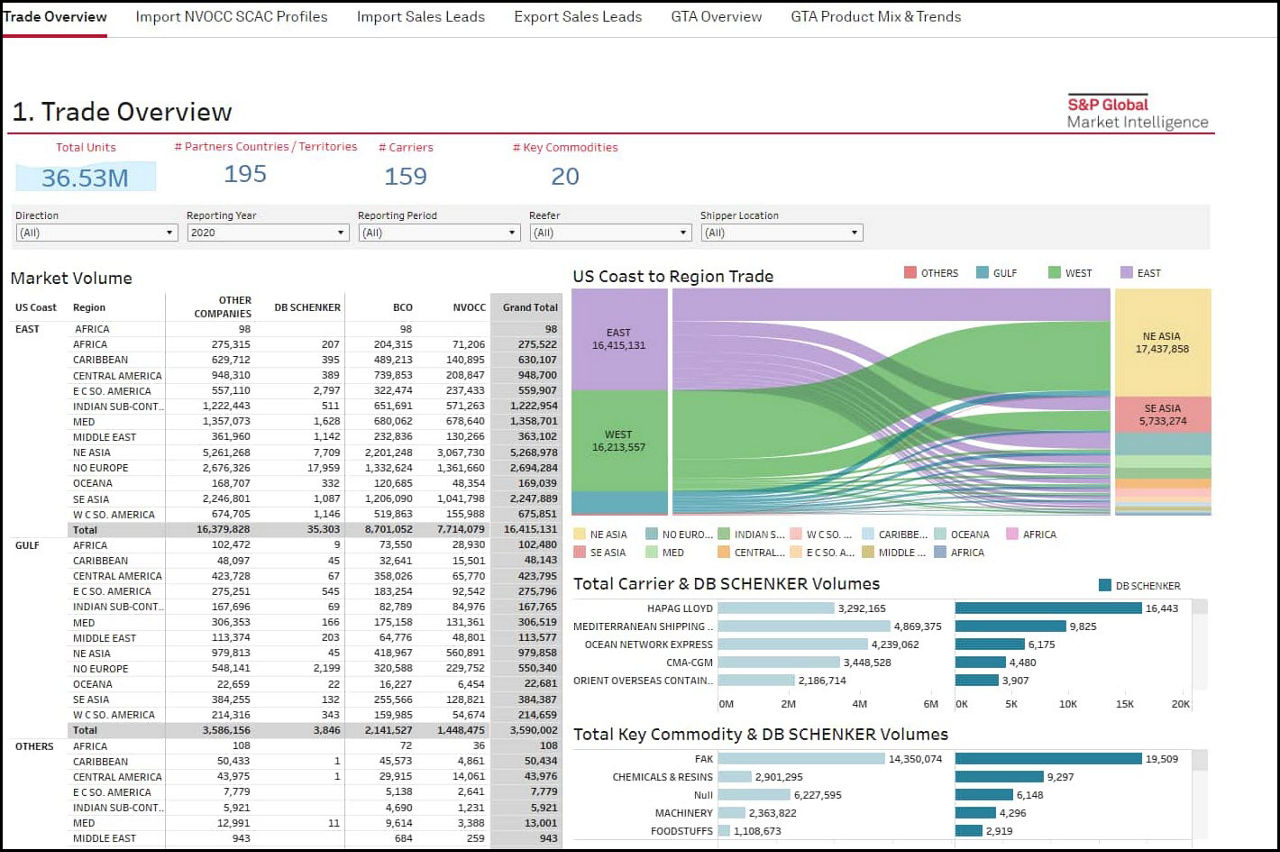Screen dimensions: 1280x852
Task: Expand the Reporting Period filter dropdown
Action: (x=439, y=233)
